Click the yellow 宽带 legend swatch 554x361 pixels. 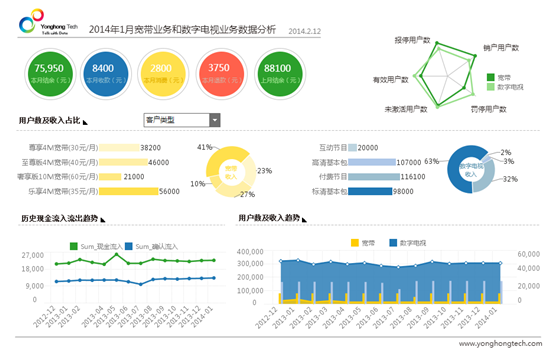click(x=355, y=243)
